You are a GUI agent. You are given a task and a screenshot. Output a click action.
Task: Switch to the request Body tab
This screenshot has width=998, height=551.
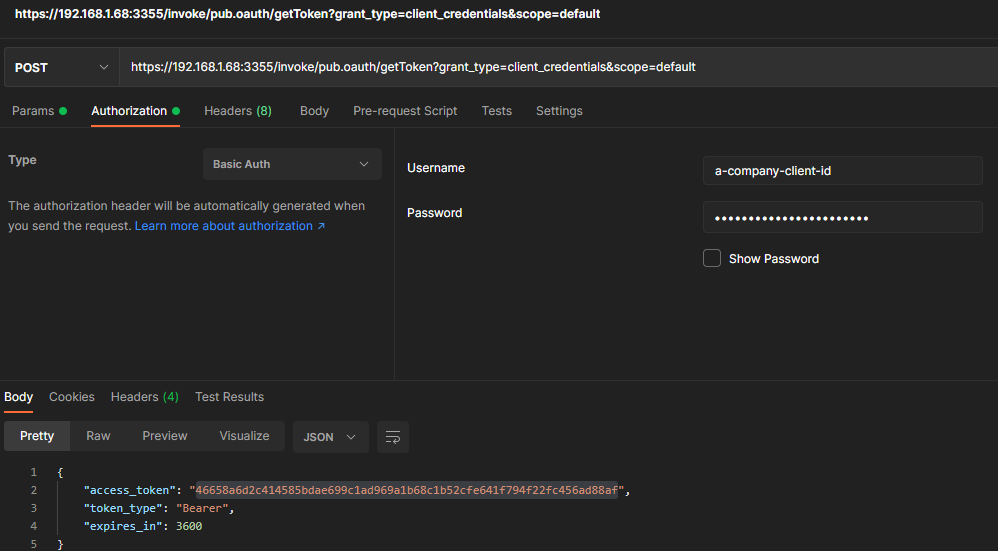coord(314,111)
